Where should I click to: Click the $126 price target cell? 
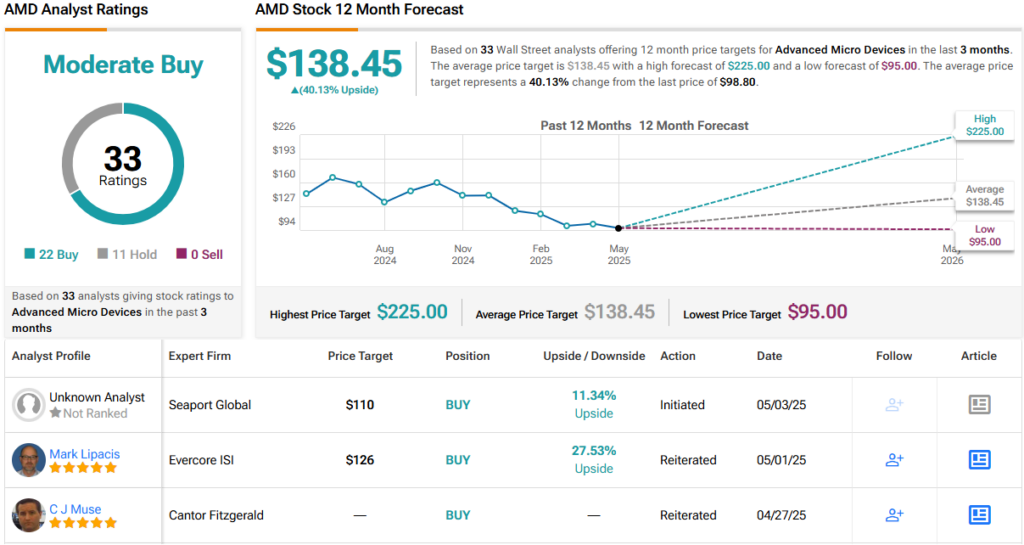[x=360, y=460]
